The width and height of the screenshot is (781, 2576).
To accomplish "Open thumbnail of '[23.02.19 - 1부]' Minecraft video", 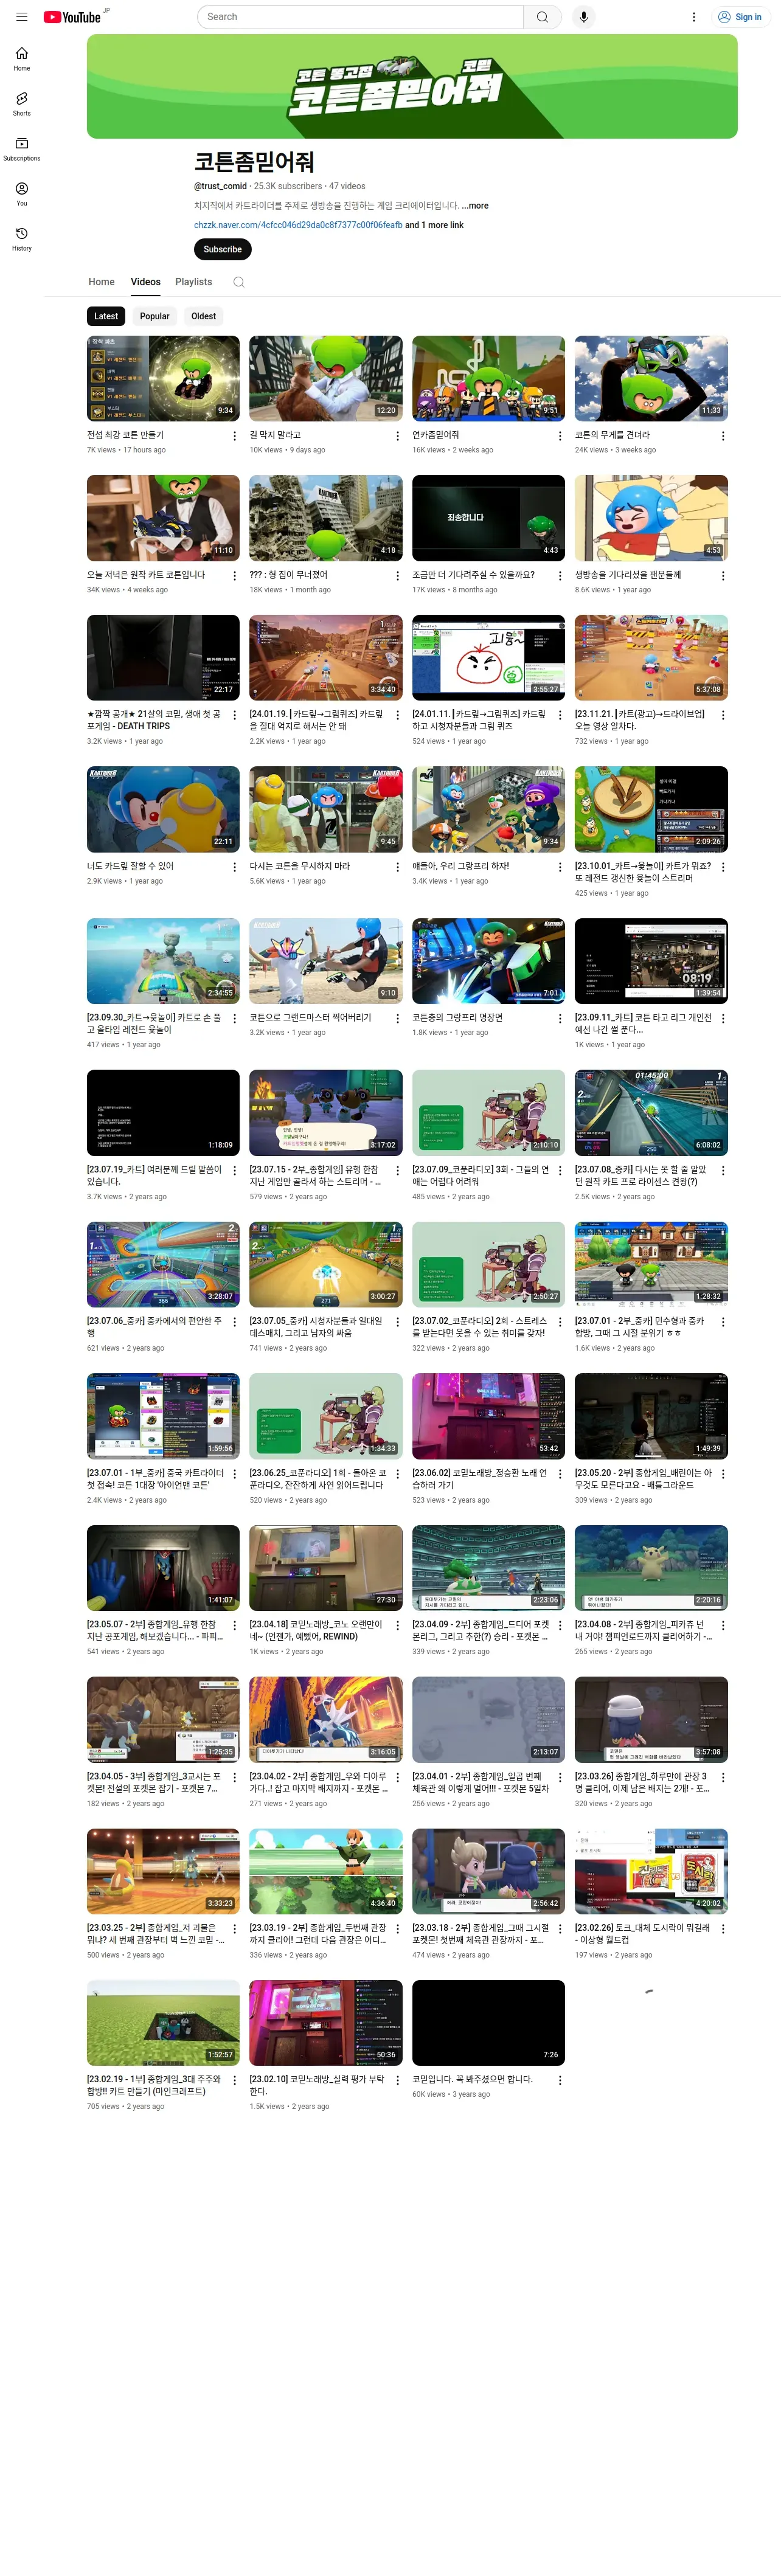I will click(x=163, y=2023).
